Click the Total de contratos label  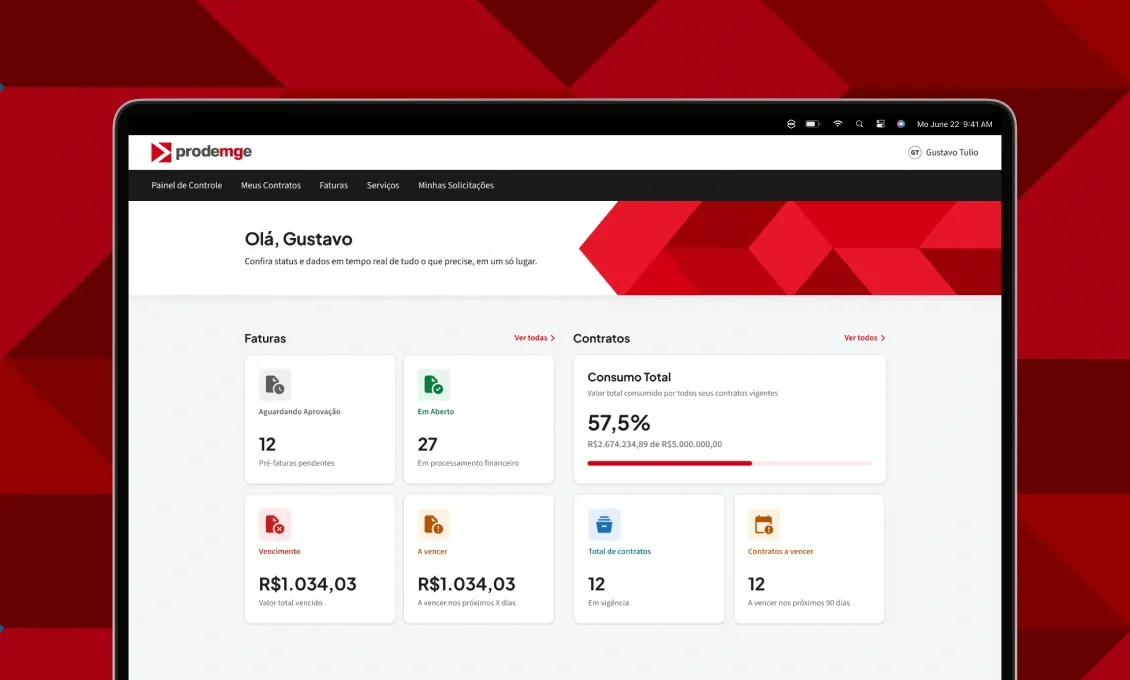[x=619, y=552]
